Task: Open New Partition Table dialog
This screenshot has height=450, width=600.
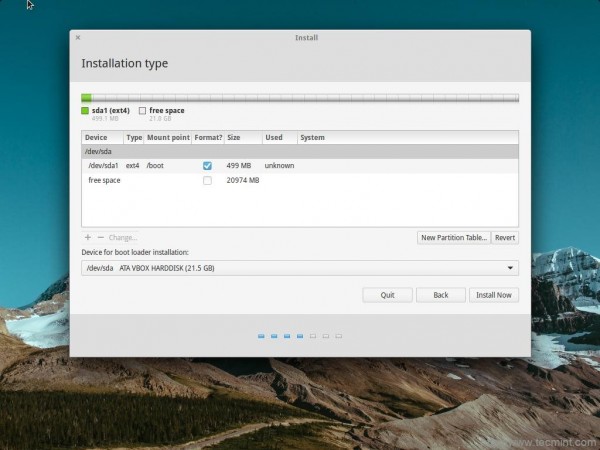Action: [454, 238]
